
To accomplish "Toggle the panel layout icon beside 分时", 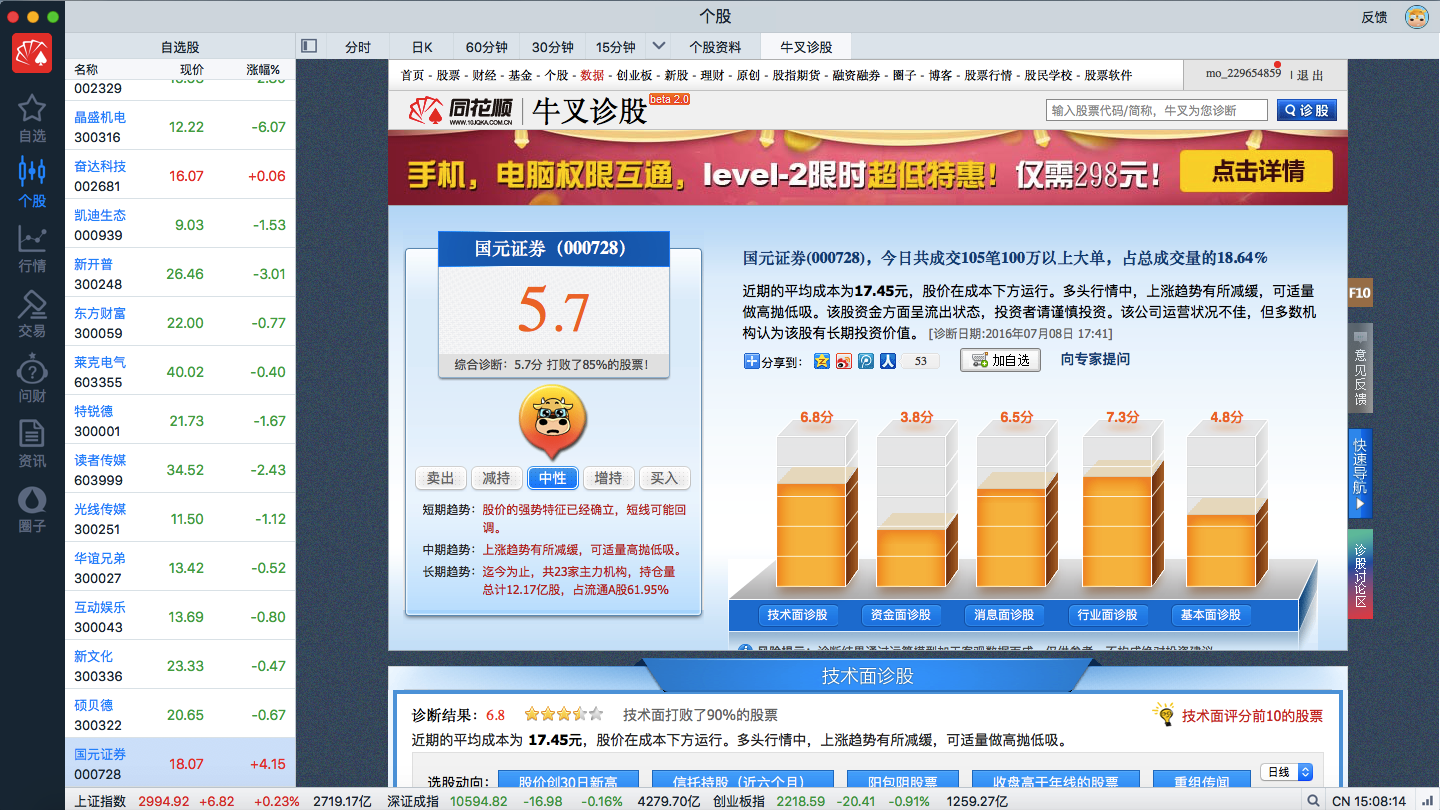I will 309,46.
